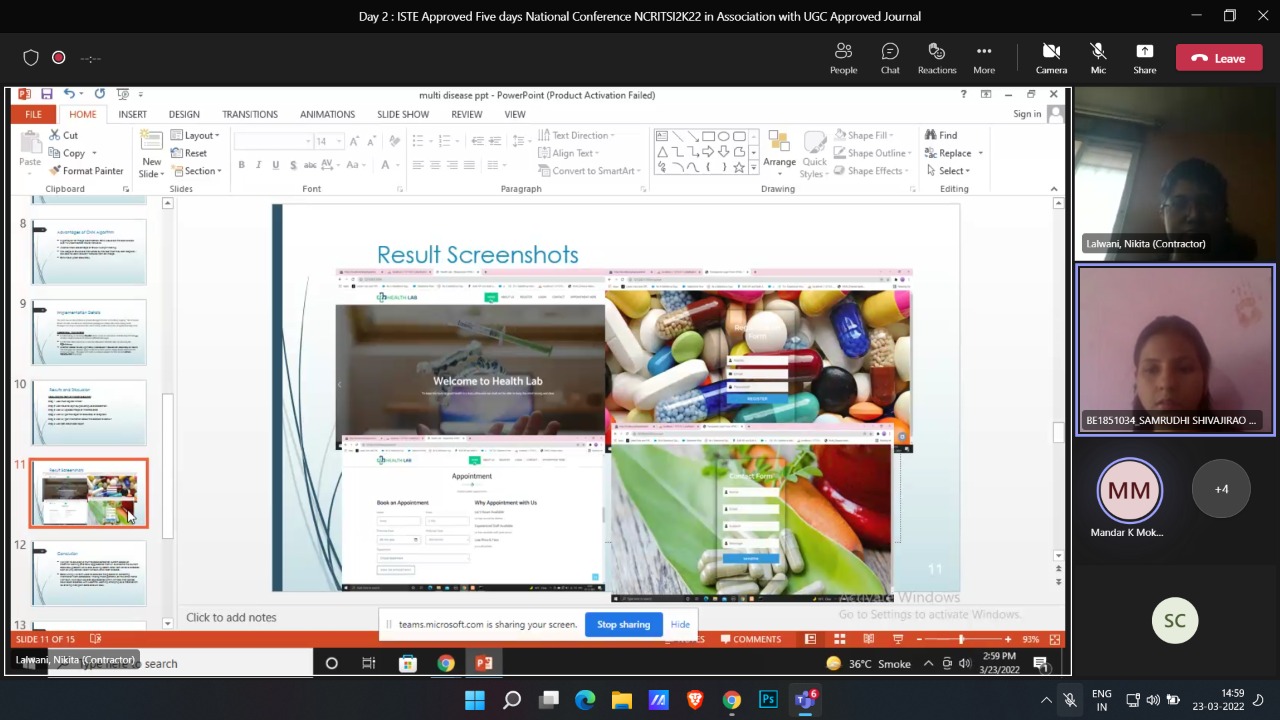
Task: Toggle the microphone muted tray icon
Action: tap(1069, 700)
